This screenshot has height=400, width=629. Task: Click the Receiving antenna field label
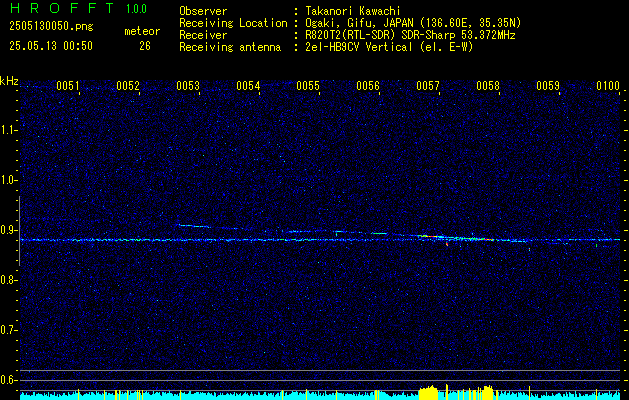click(230, 47)
